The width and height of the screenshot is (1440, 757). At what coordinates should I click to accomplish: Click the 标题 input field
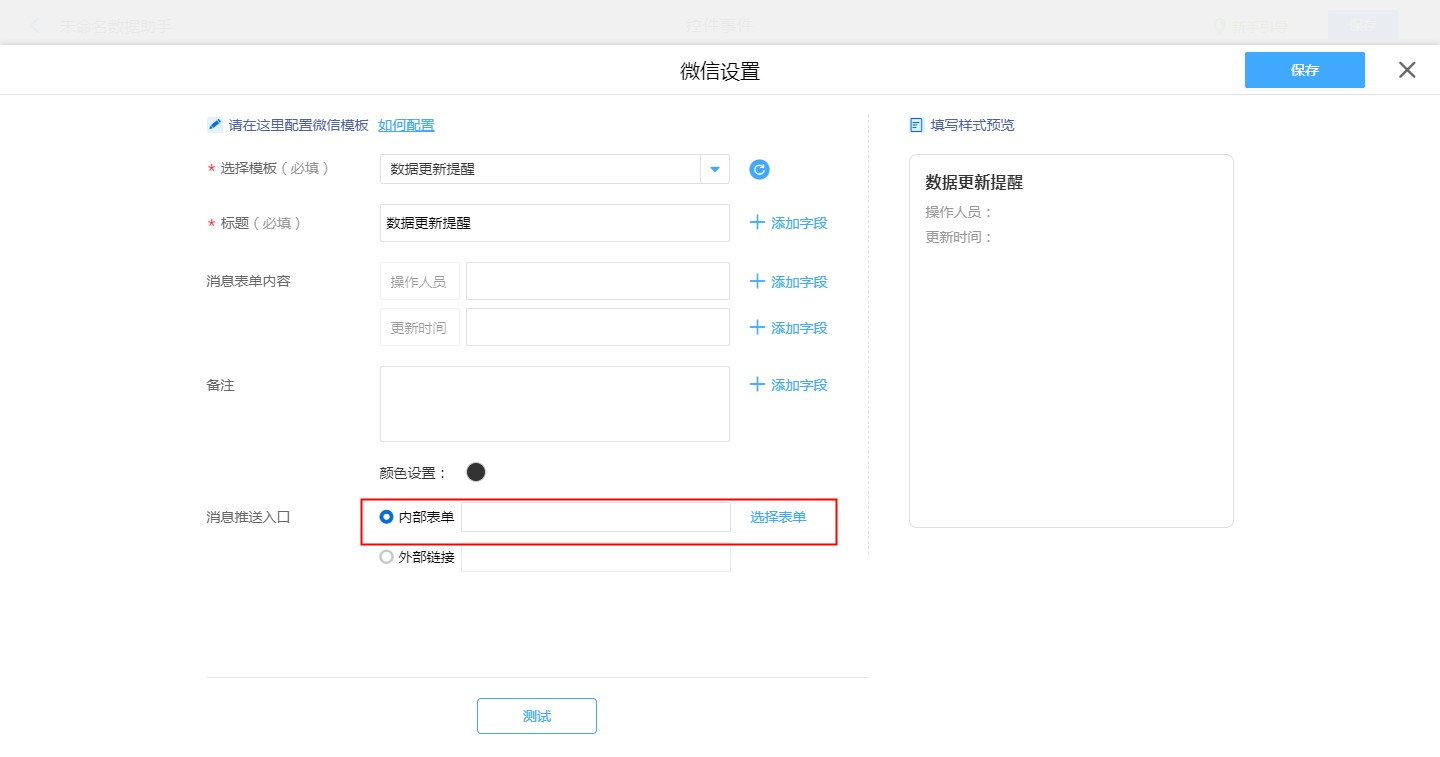tap(554, 223)
